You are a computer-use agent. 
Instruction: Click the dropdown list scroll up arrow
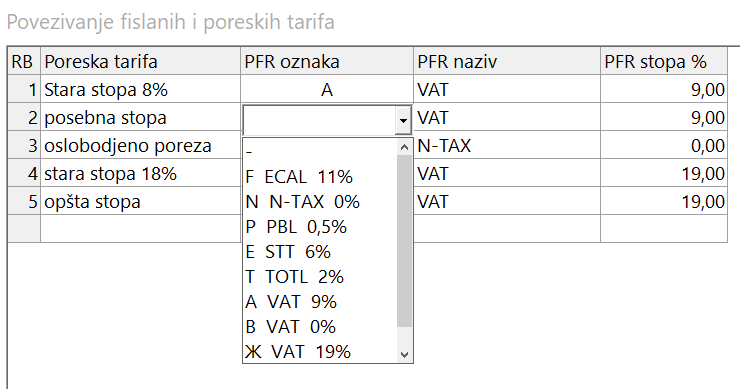coord(404,147)
